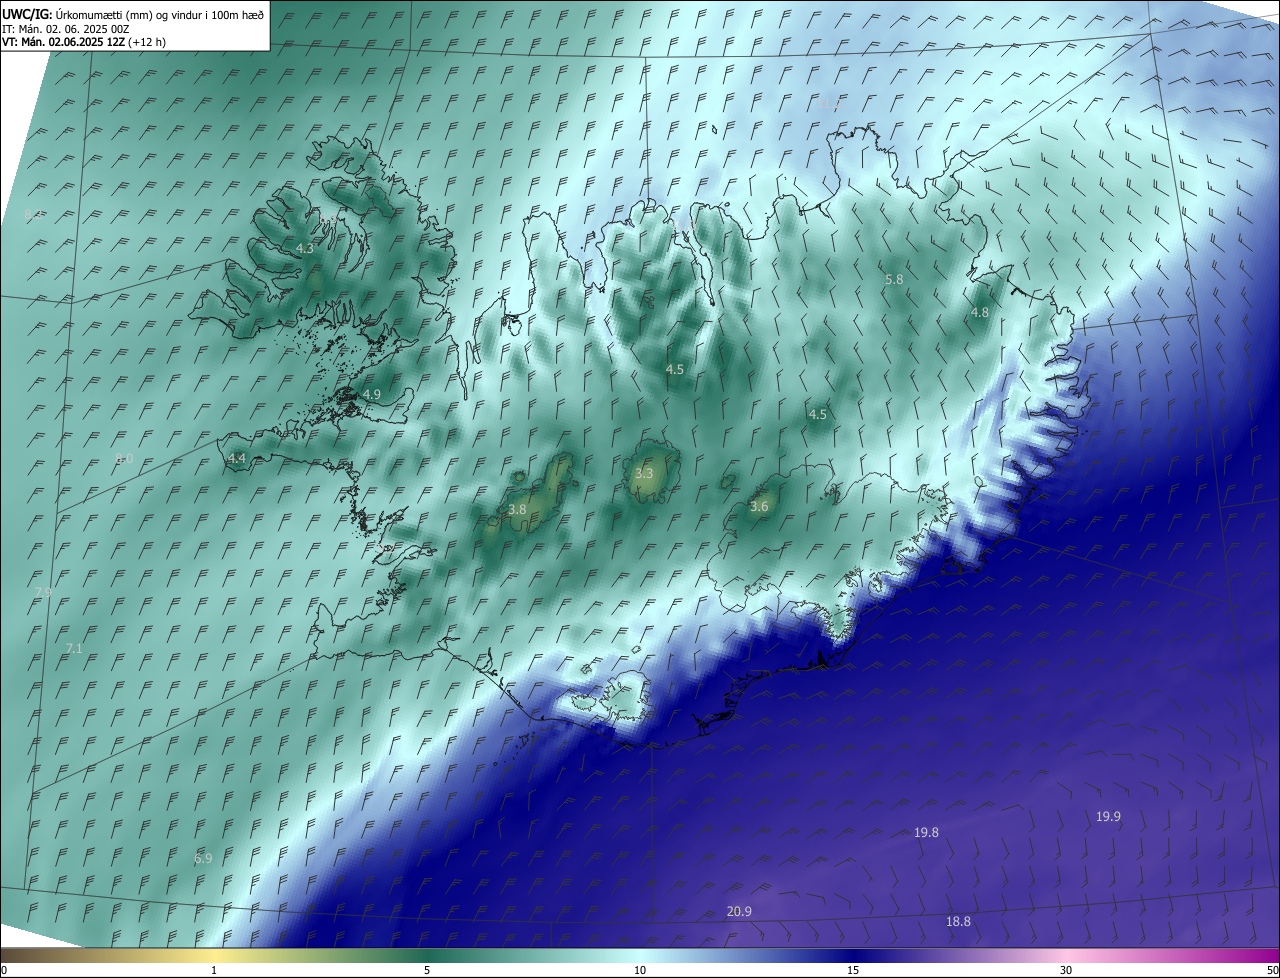
Task: Click the 3.8 value label
Action: (x=517, y=510)
